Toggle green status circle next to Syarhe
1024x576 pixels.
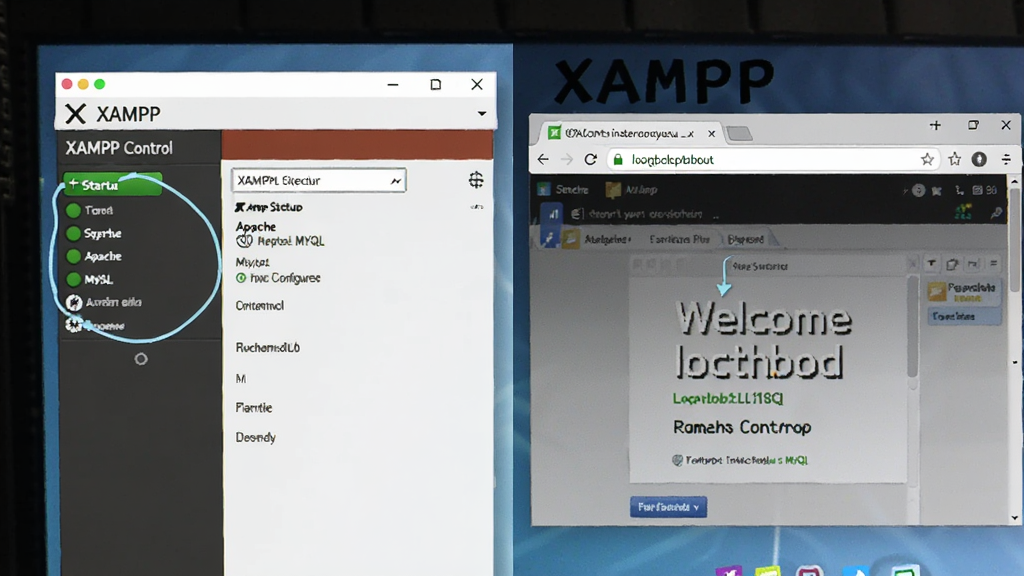pyautogui.click(x=73, y=233)
